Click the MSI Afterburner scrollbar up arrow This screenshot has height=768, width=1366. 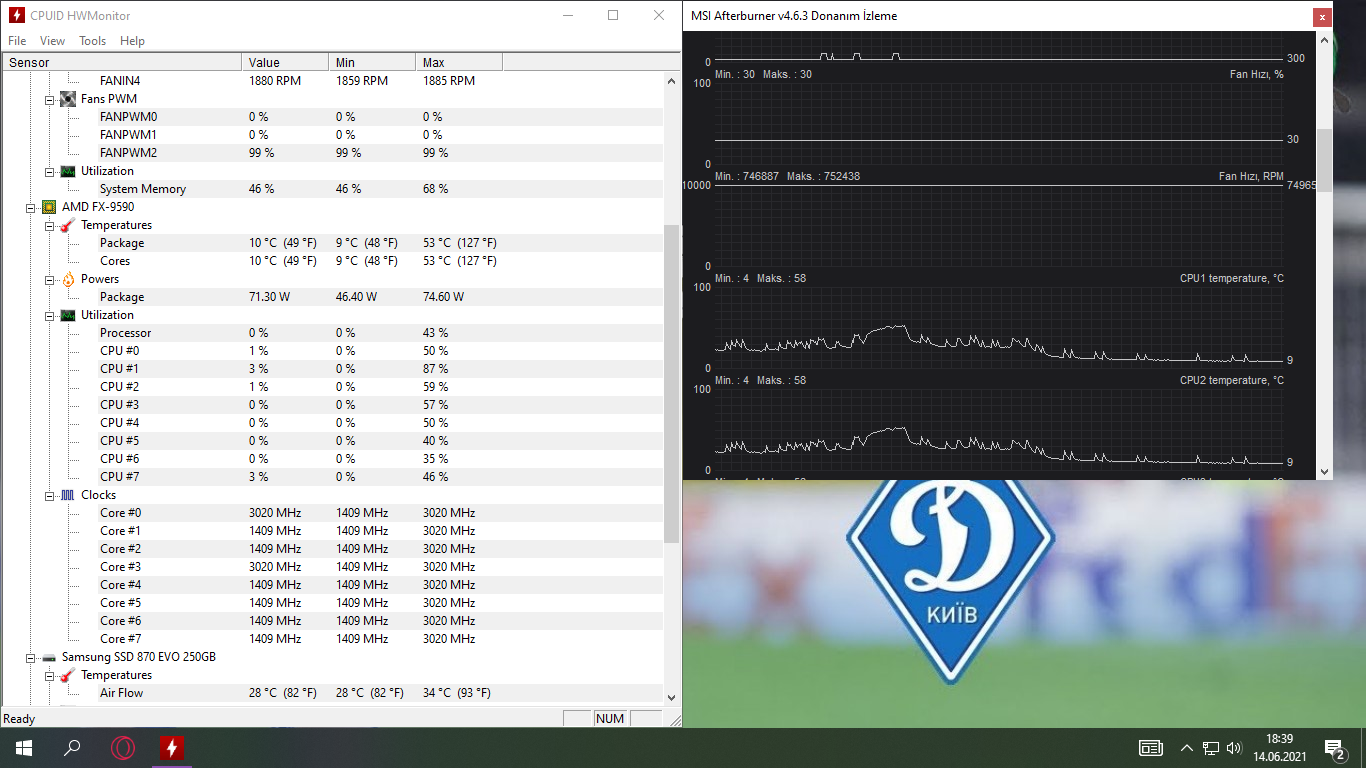(x=1325, y=39)
